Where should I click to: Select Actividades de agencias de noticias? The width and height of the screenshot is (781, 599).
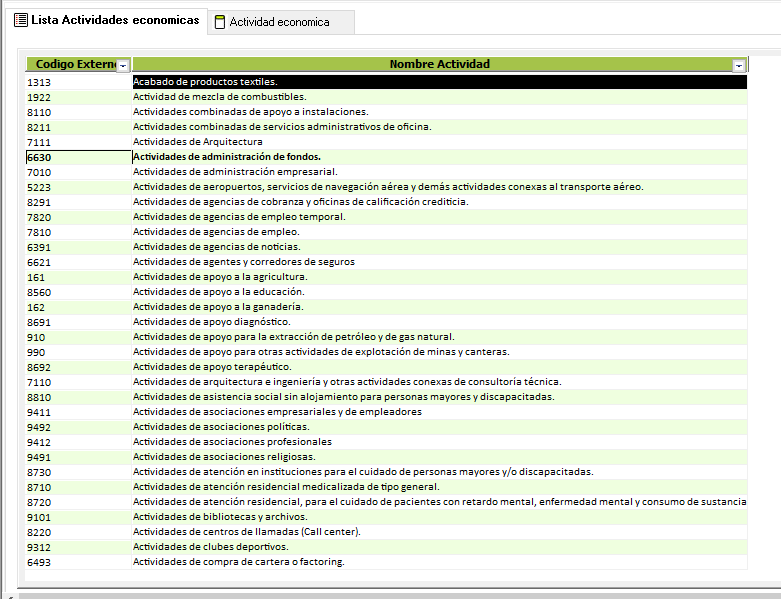point(216,247)
